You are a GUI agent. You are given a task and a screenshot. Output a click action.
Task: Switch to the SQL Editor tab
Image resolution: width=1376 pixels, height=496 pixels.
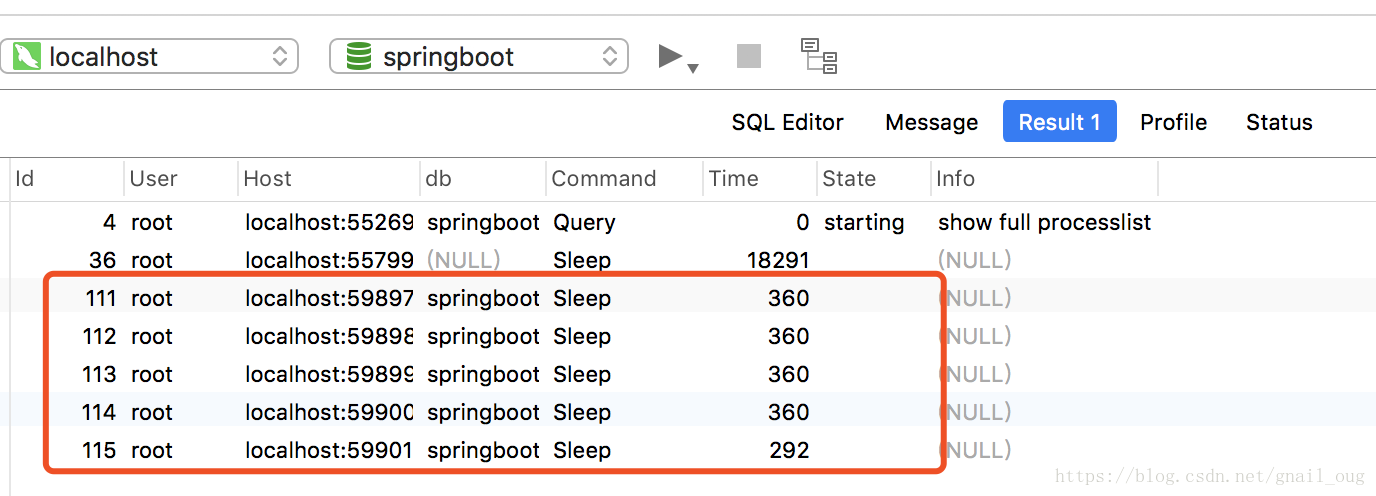pyautogui.click(x=788, y=122)
